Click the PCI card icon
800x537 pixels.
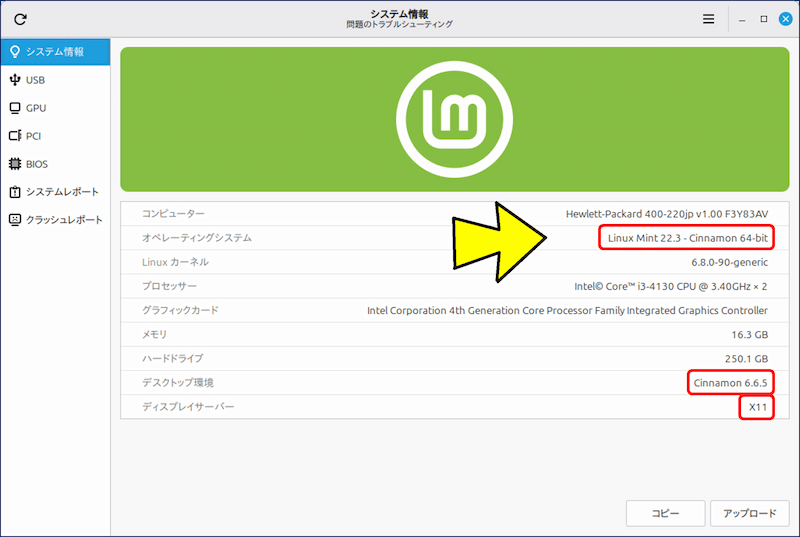pos(15,136)
